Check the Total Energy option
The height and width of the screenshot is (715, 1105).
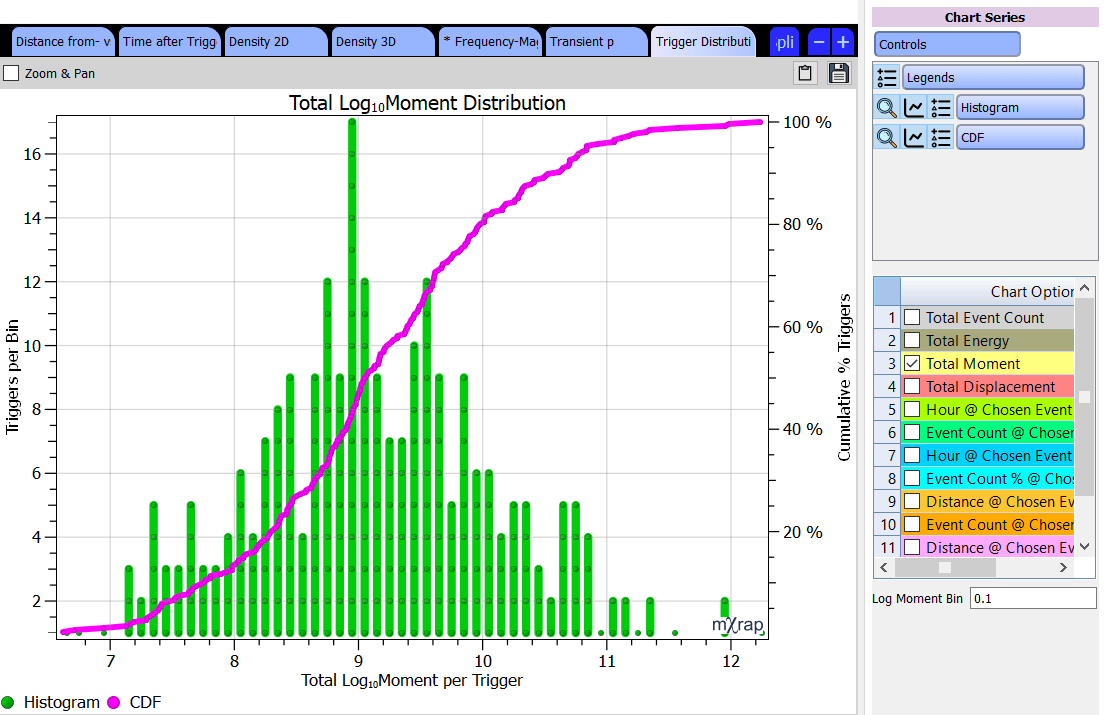(x=912, y=341)
